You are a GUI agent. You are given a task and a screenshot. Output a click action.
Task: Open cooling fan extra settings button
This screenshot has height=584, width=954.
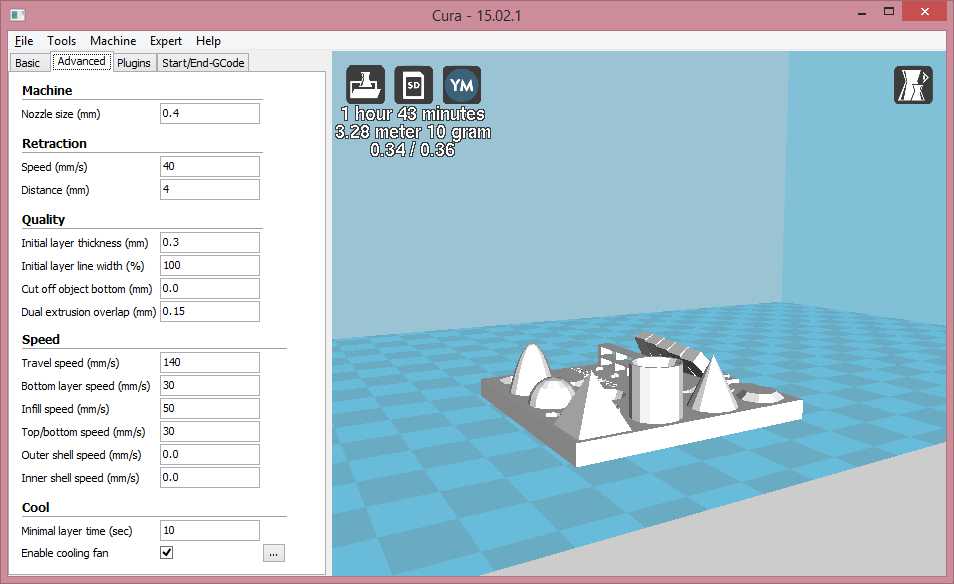point(274,553)
